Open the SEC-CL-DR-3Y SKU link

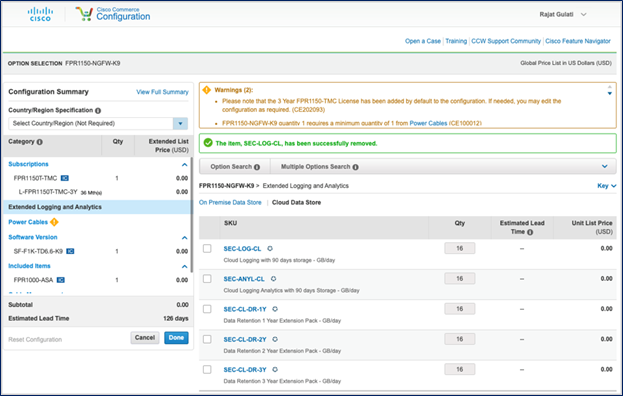[x=245, y=369]
